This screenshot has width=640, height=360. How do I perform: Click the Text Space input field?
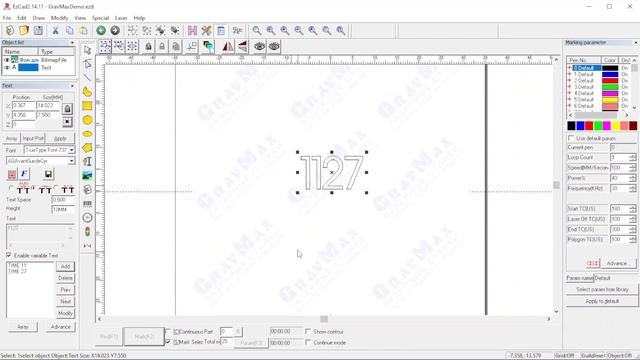(63, 200)
